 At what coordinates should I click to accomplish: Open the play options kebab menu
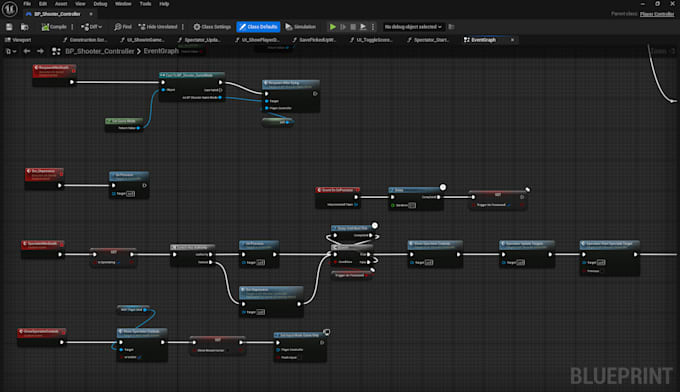(373, 27)
